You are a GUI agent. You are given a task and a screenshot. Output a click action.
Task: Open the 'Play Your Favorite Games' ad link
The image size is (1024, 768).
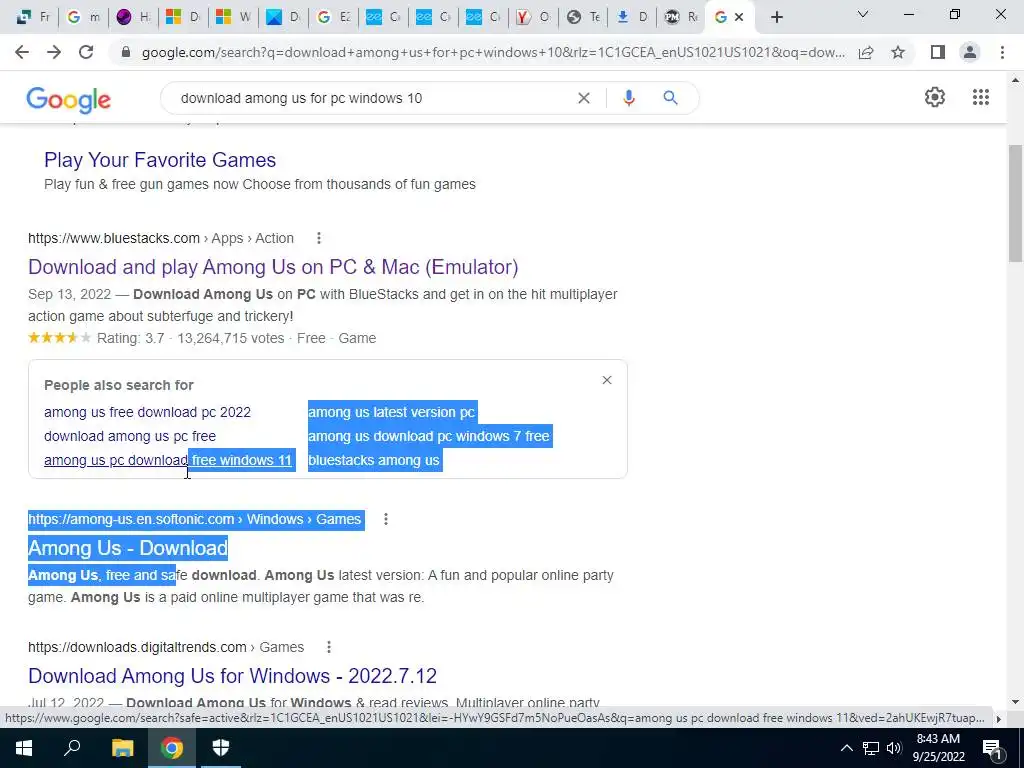(x=160, y=160)
